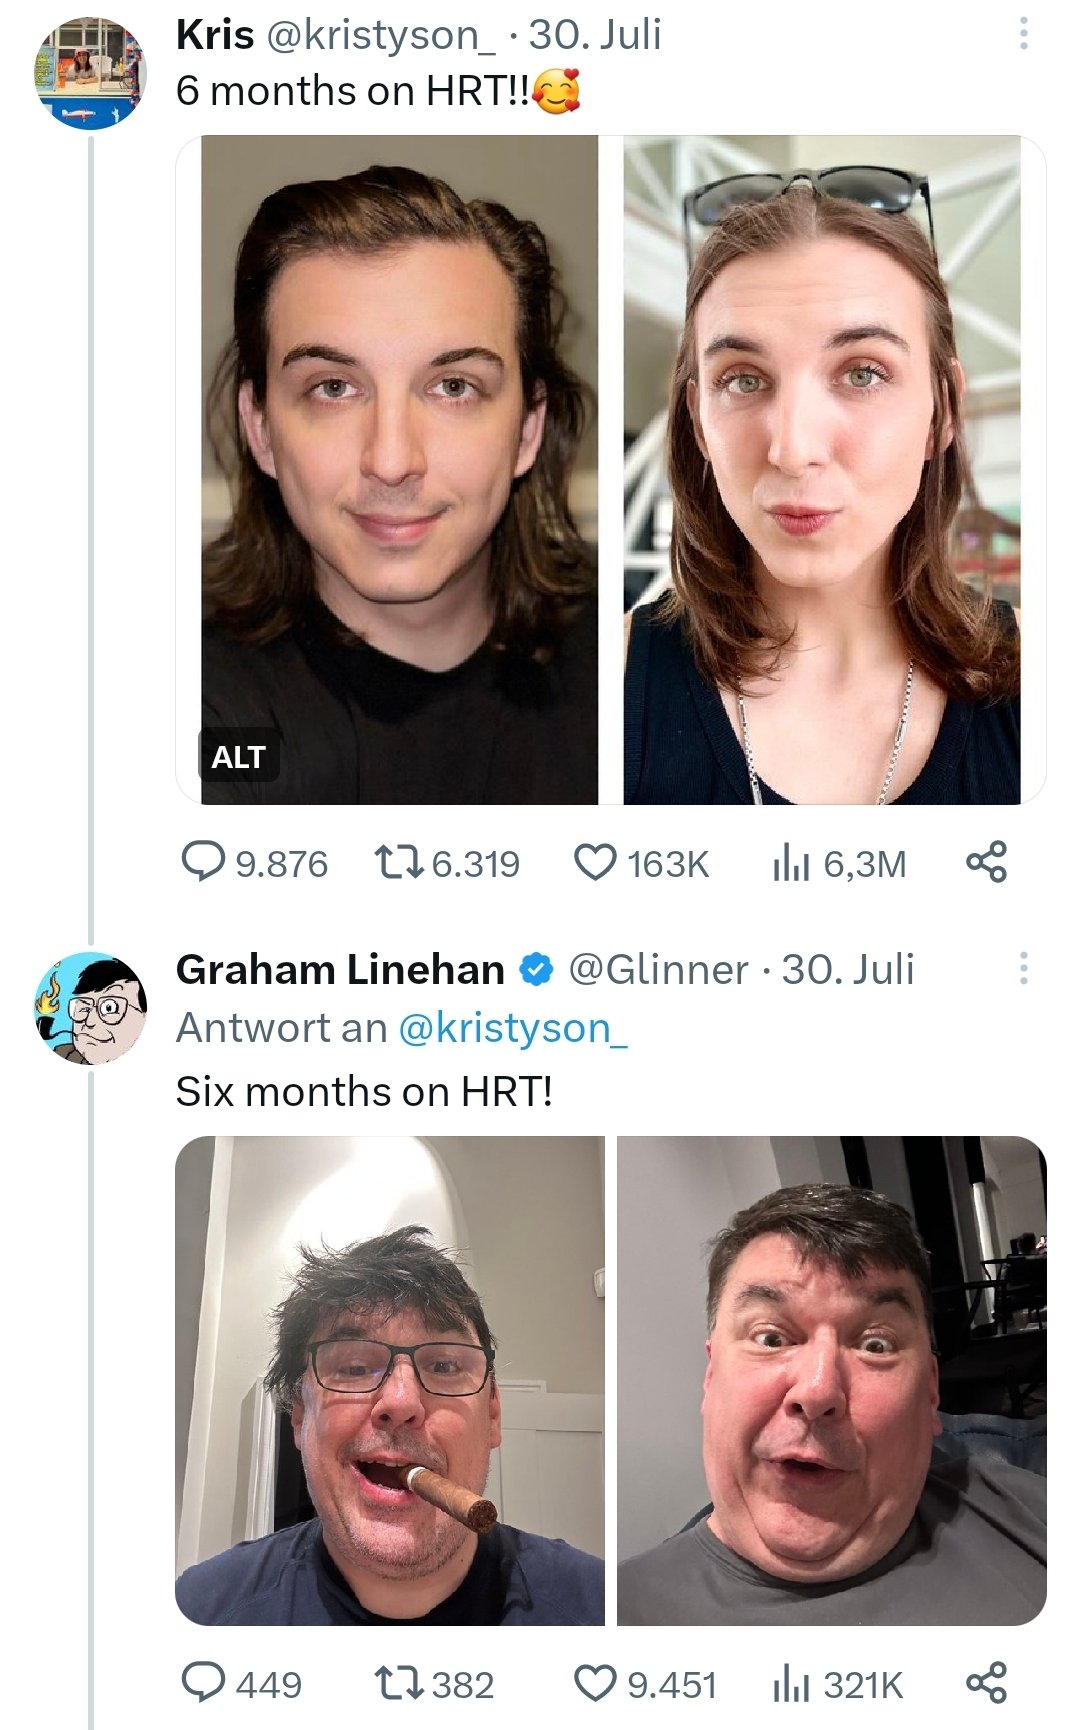Show ALT text description of image
The image size is (1080, 1730).
click(x=238, y=757)
